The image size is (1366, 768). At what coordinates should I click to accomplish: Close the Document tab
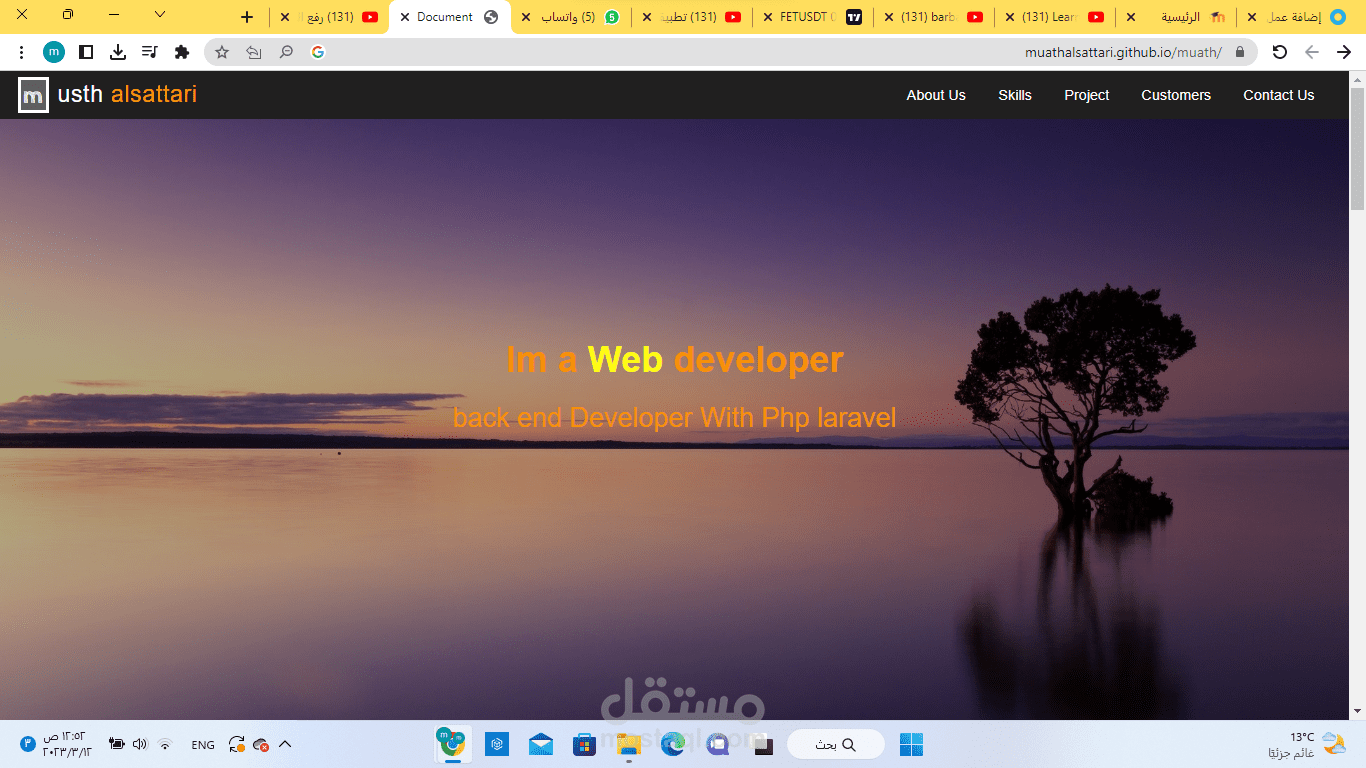pos(405,17)
